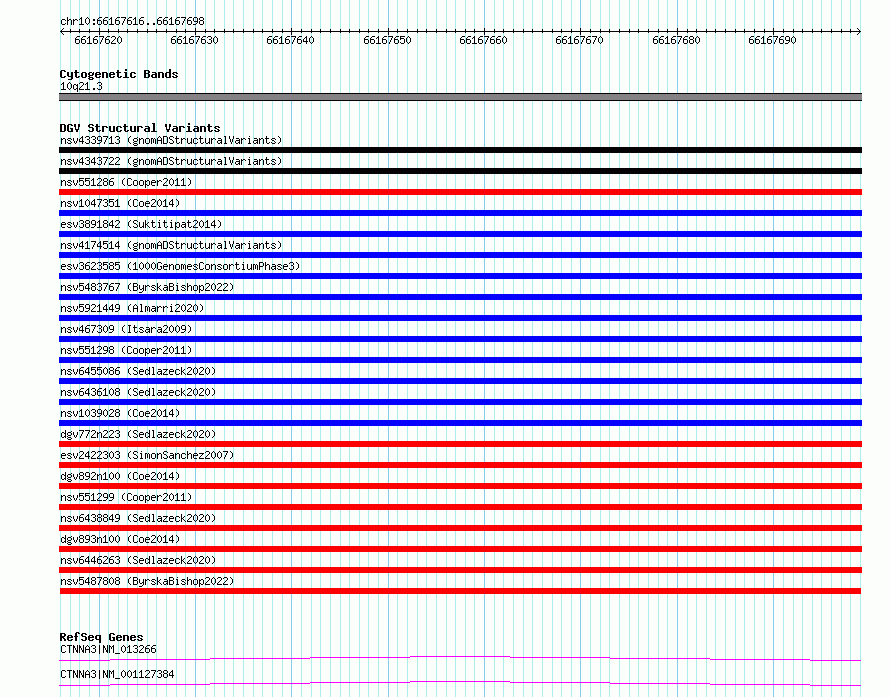Click the red bar under nsv5487808

point(460,591)
